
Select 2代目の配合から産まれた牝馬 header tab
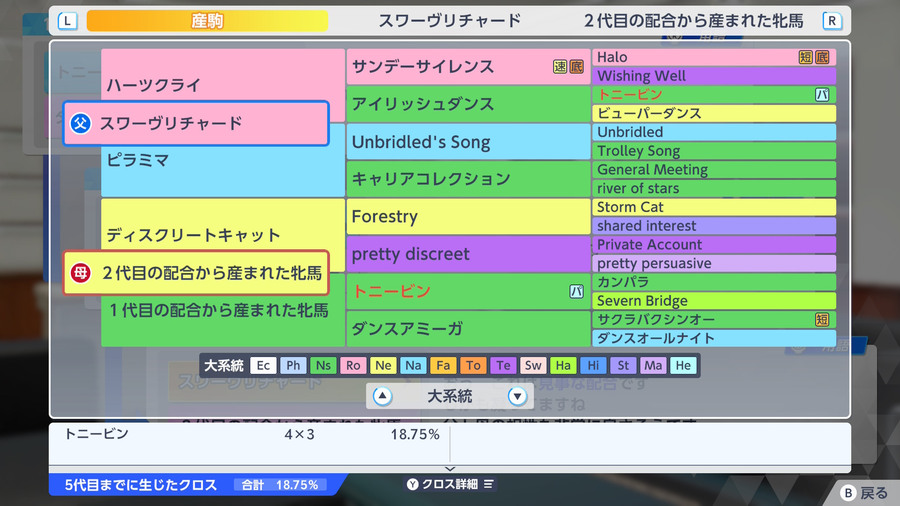click(x=693, y=21)
